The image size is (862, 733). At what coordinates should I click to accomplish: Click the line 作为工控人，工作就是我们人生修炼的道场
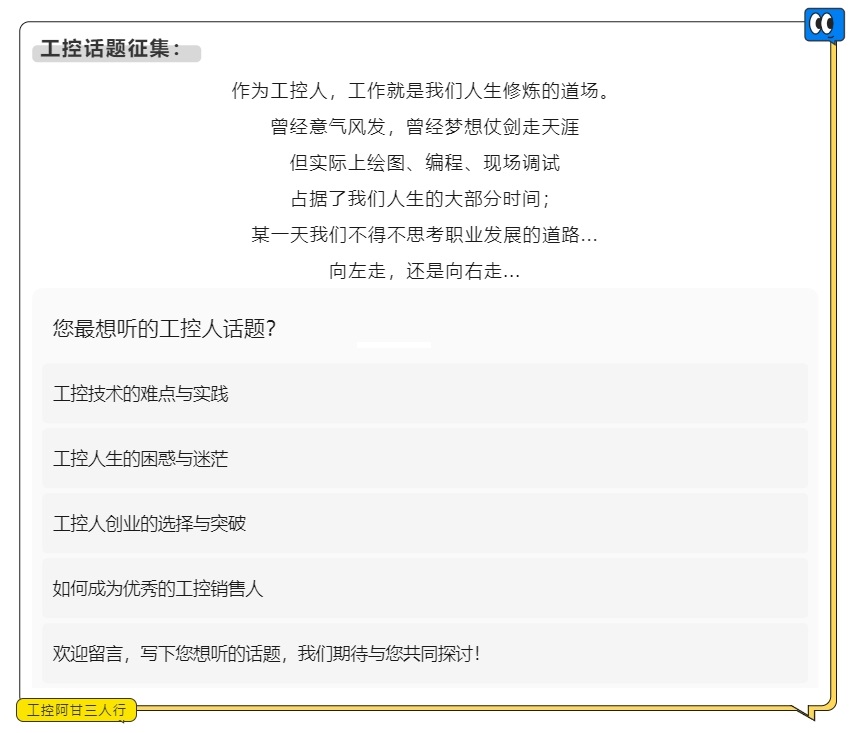[421, 91]
